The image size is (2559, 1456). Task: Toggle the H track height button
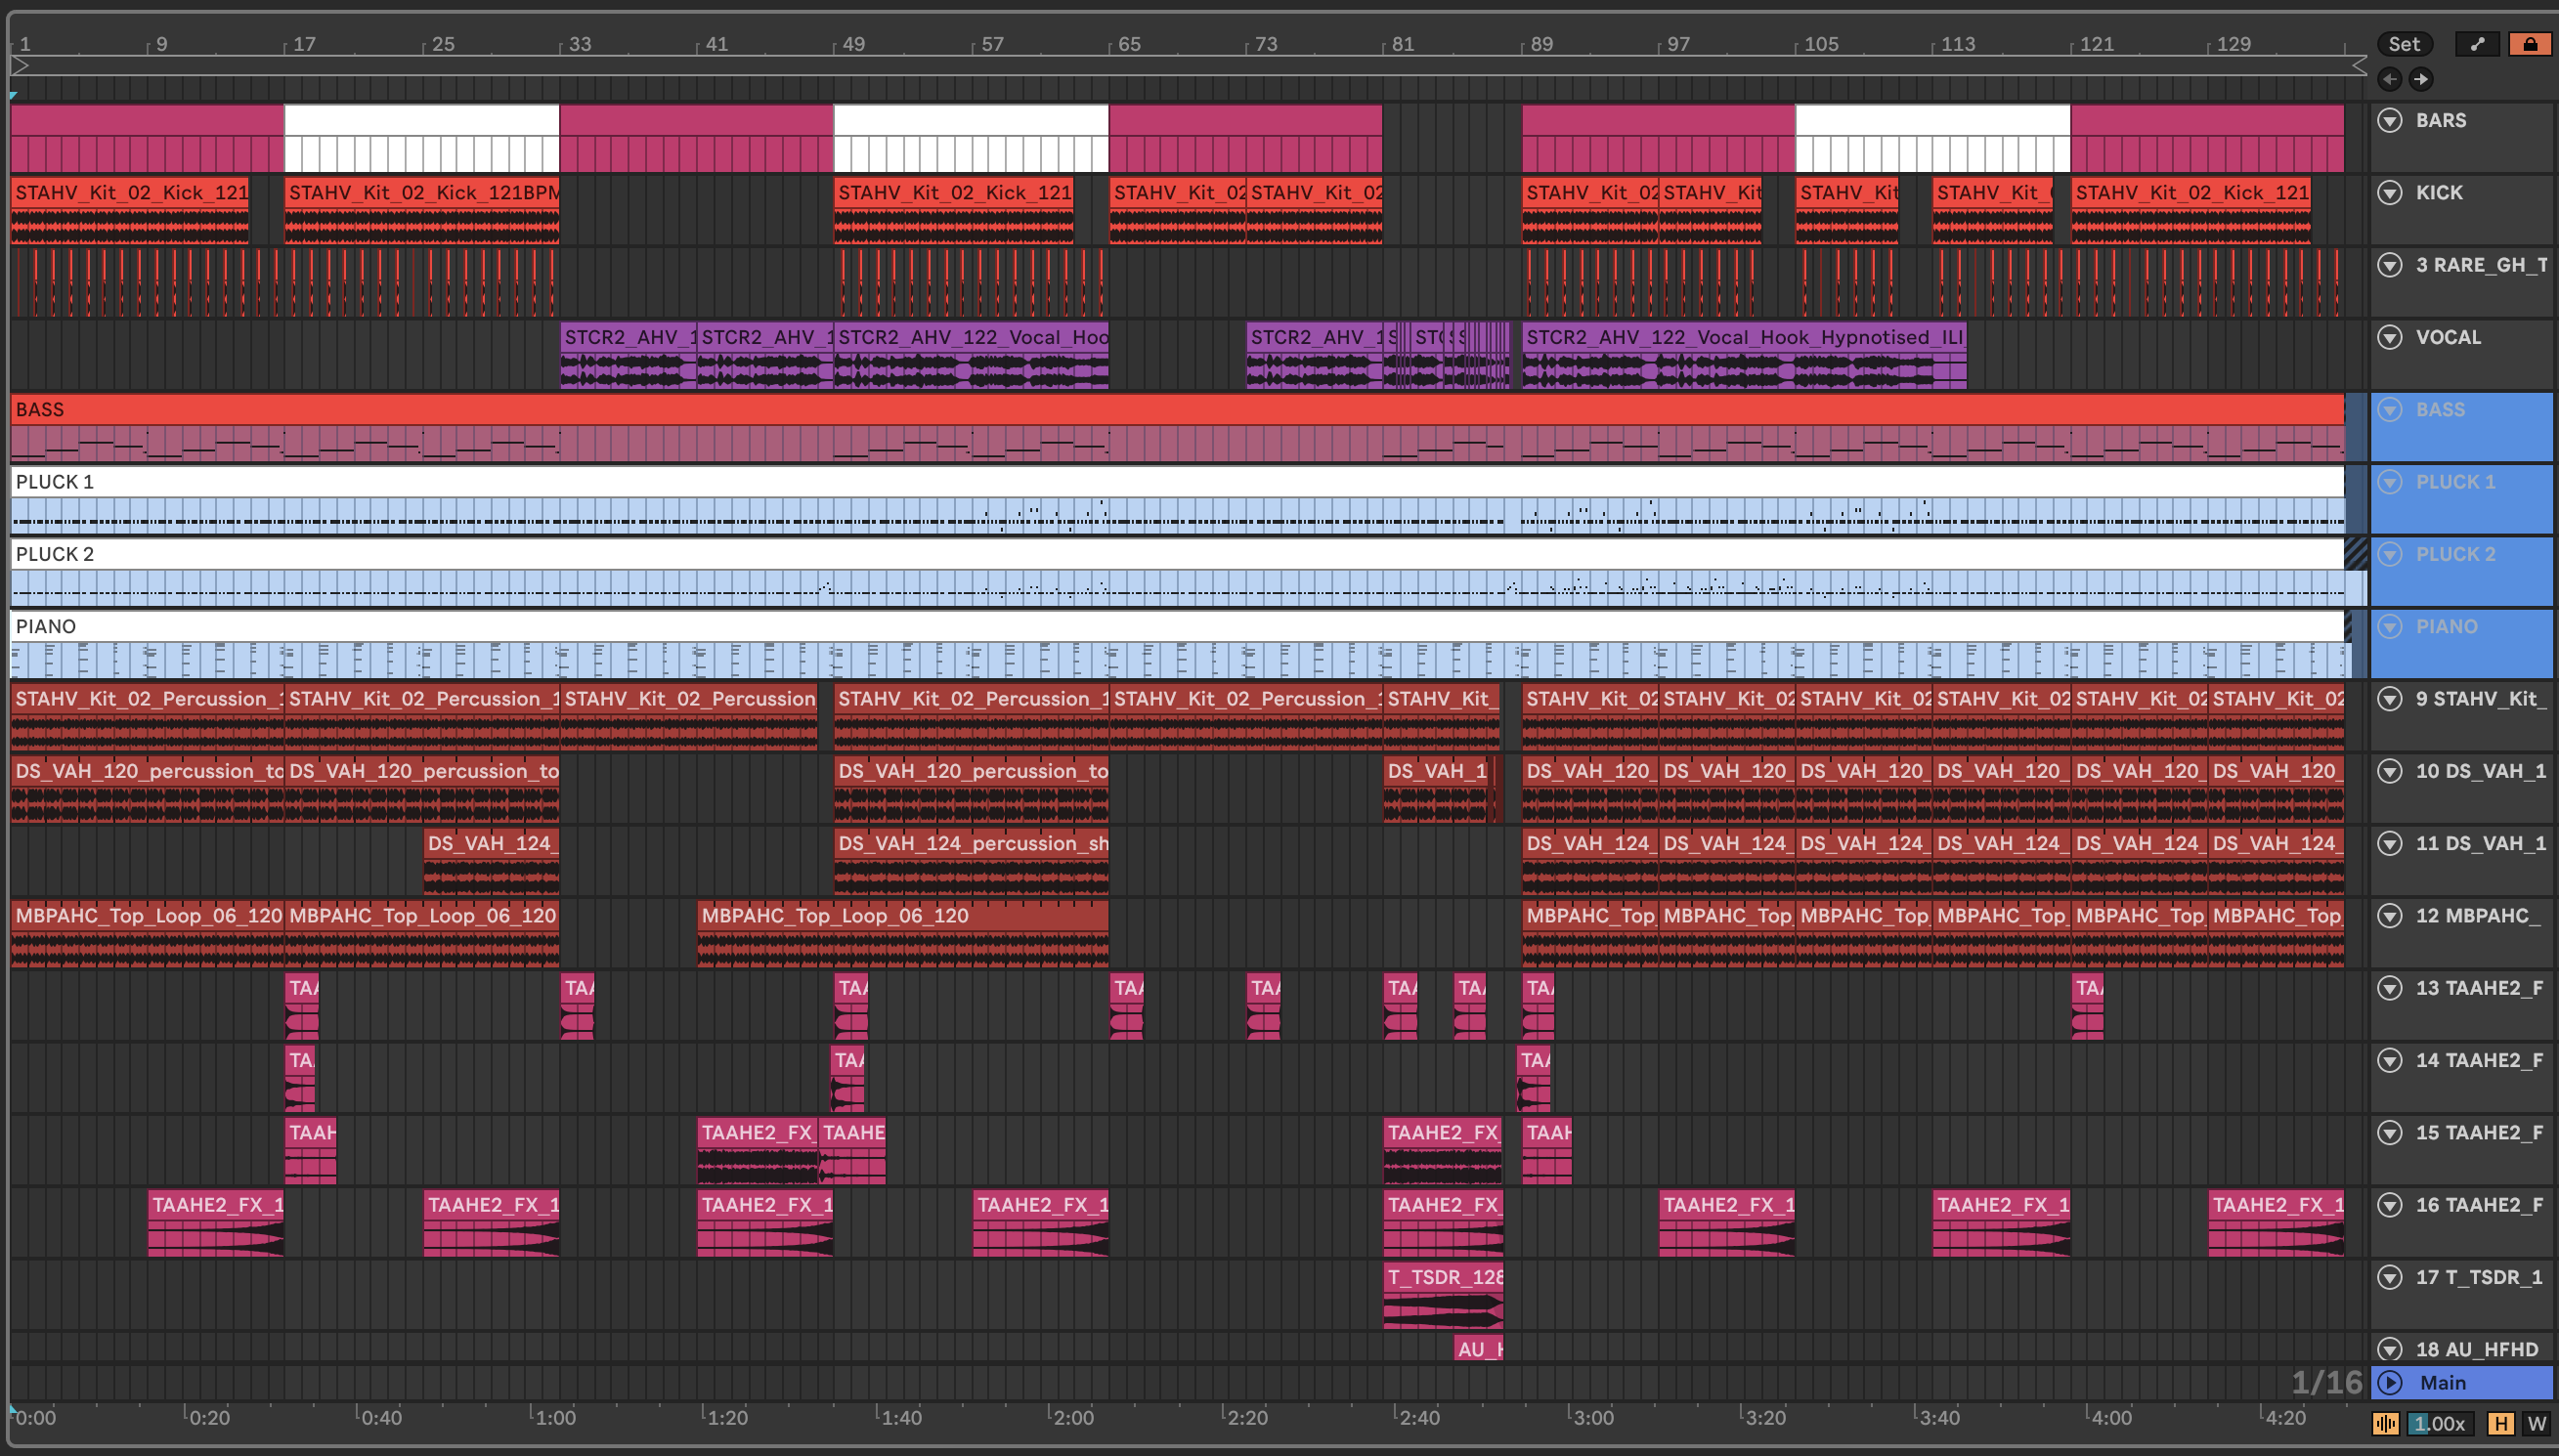2500,1423
